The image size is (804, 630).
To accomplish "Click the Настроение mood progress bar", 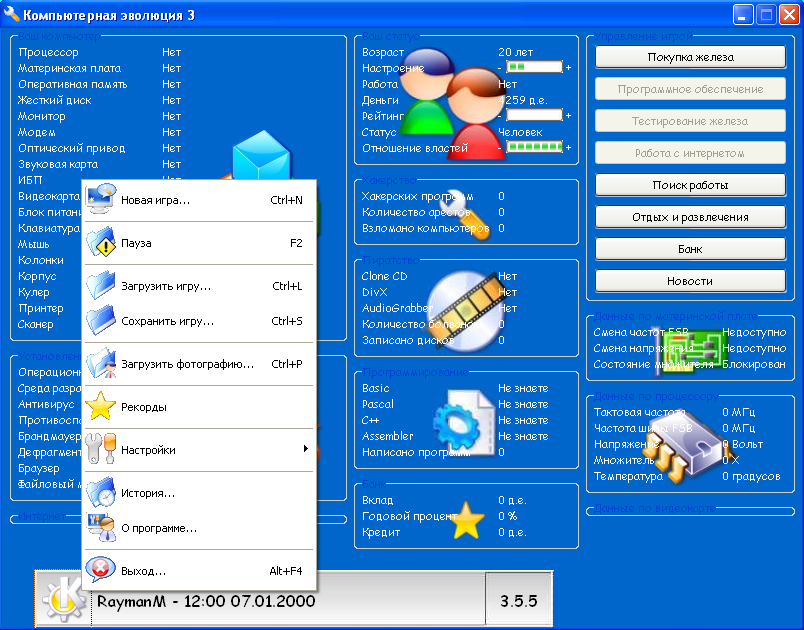I will pyautogui.click(x=534, y=67).
